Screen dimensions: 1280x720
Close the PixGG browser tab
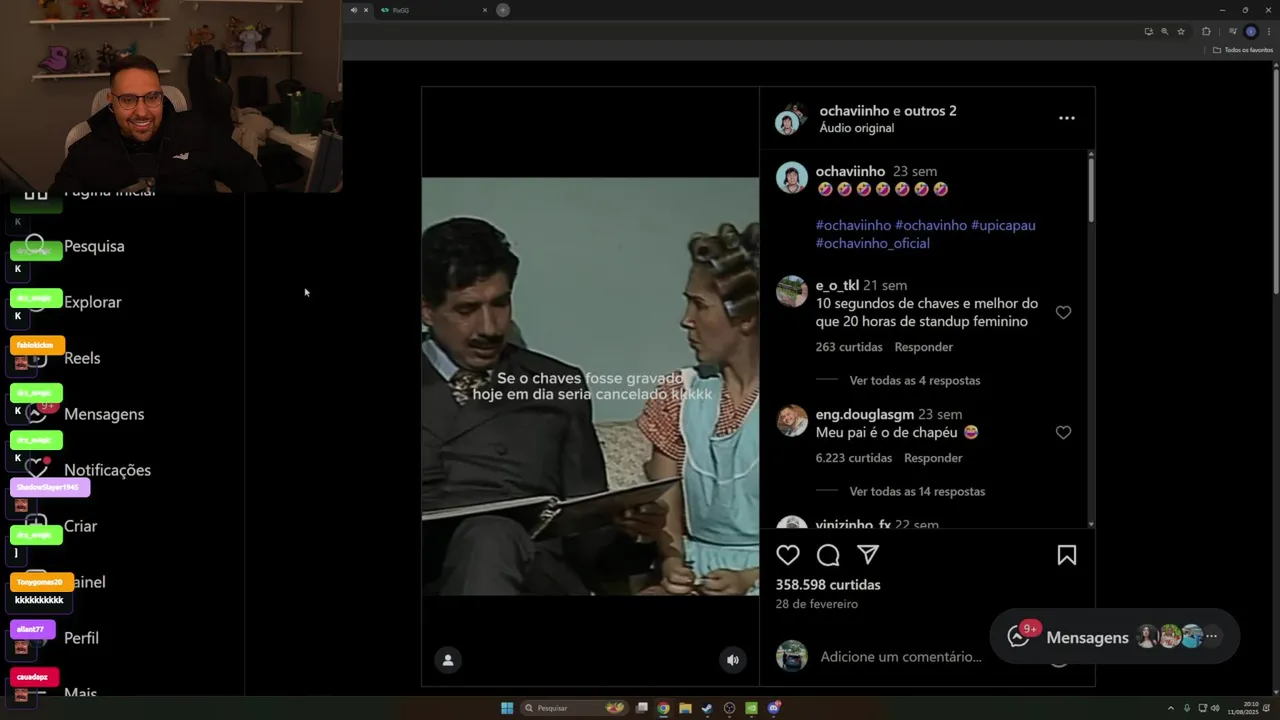[x=485, y=10]
